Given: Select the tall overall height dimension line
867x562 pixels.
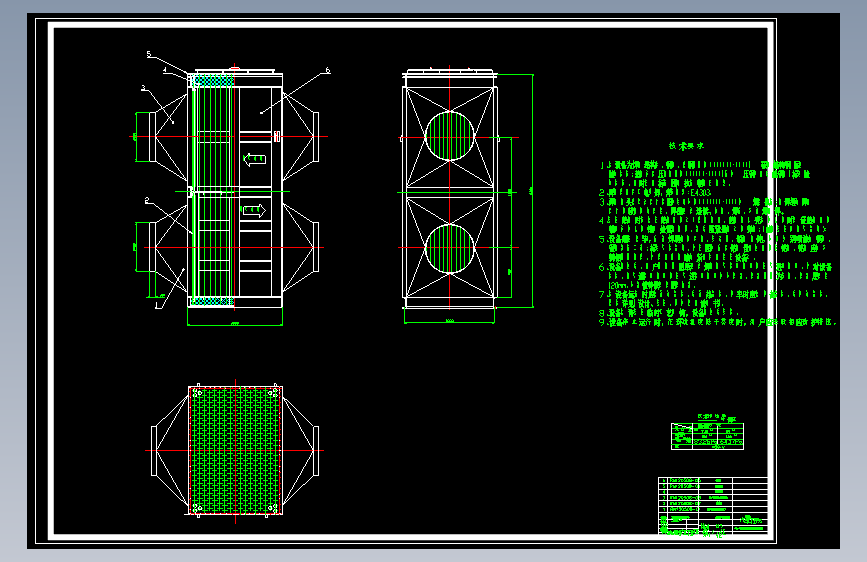Looking at the screenshot, I should (532, 190).
